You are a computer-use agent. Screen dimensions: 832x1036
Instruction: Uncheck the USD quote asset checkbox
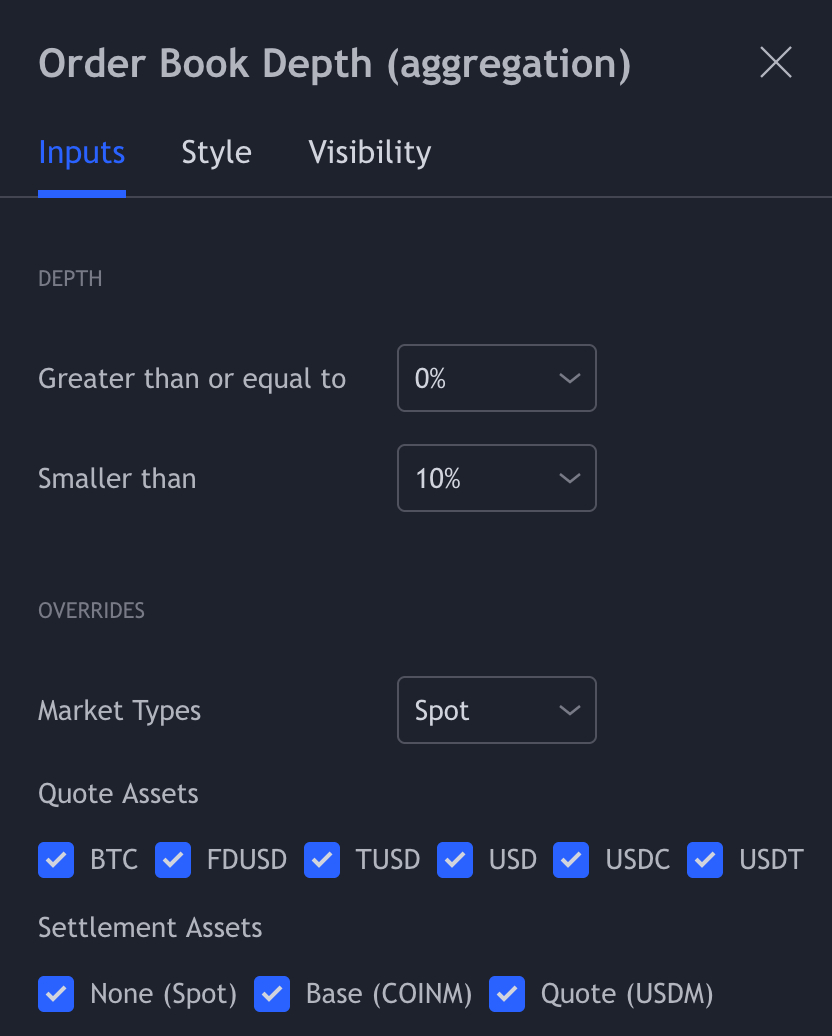click(x=455, y=859)
